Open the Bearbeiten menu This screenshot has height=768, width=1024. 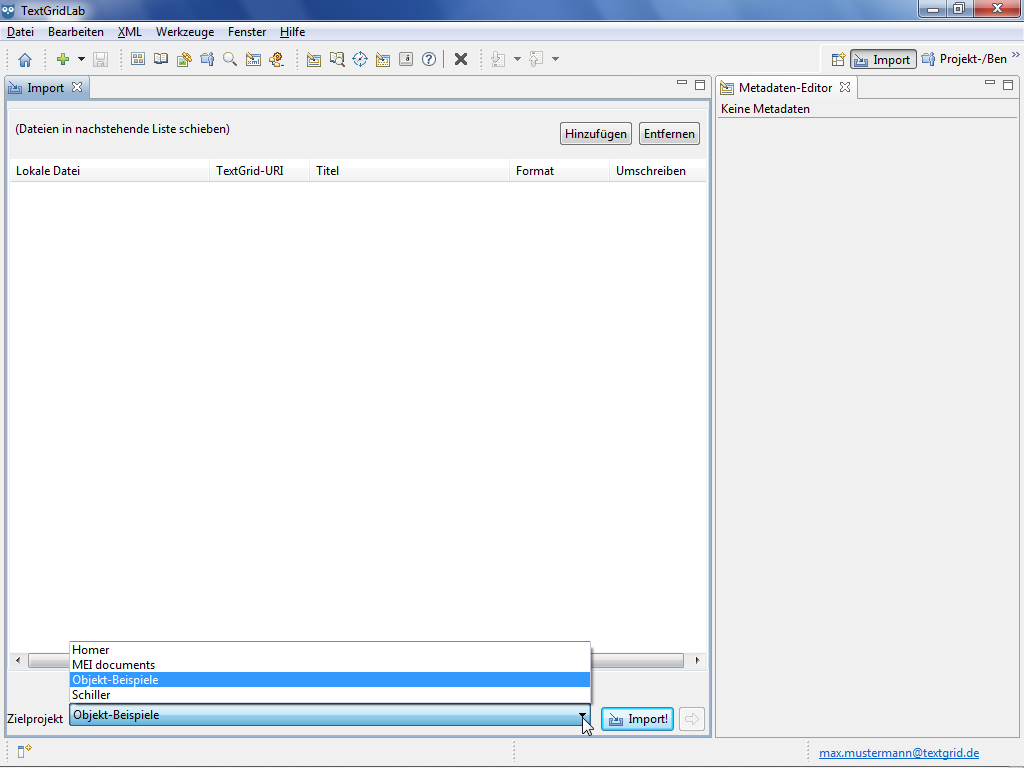pyautogui.click(x=76, y=32)
